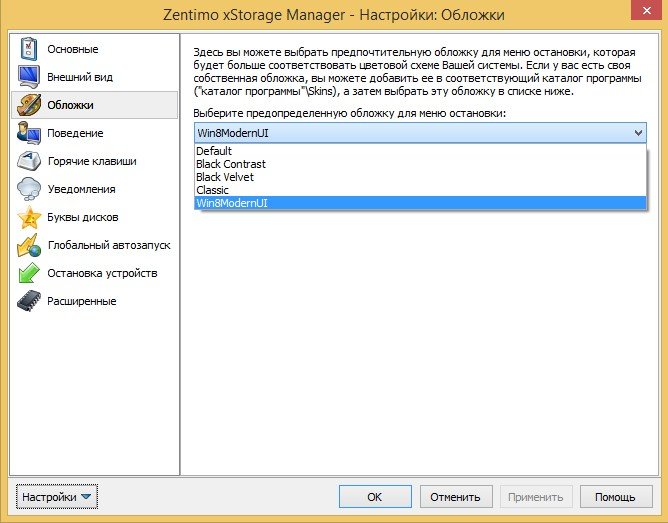
Task: Click the Горячие клавиши keyboard icon
Action: pyautogui.click(x=28, y=161)
